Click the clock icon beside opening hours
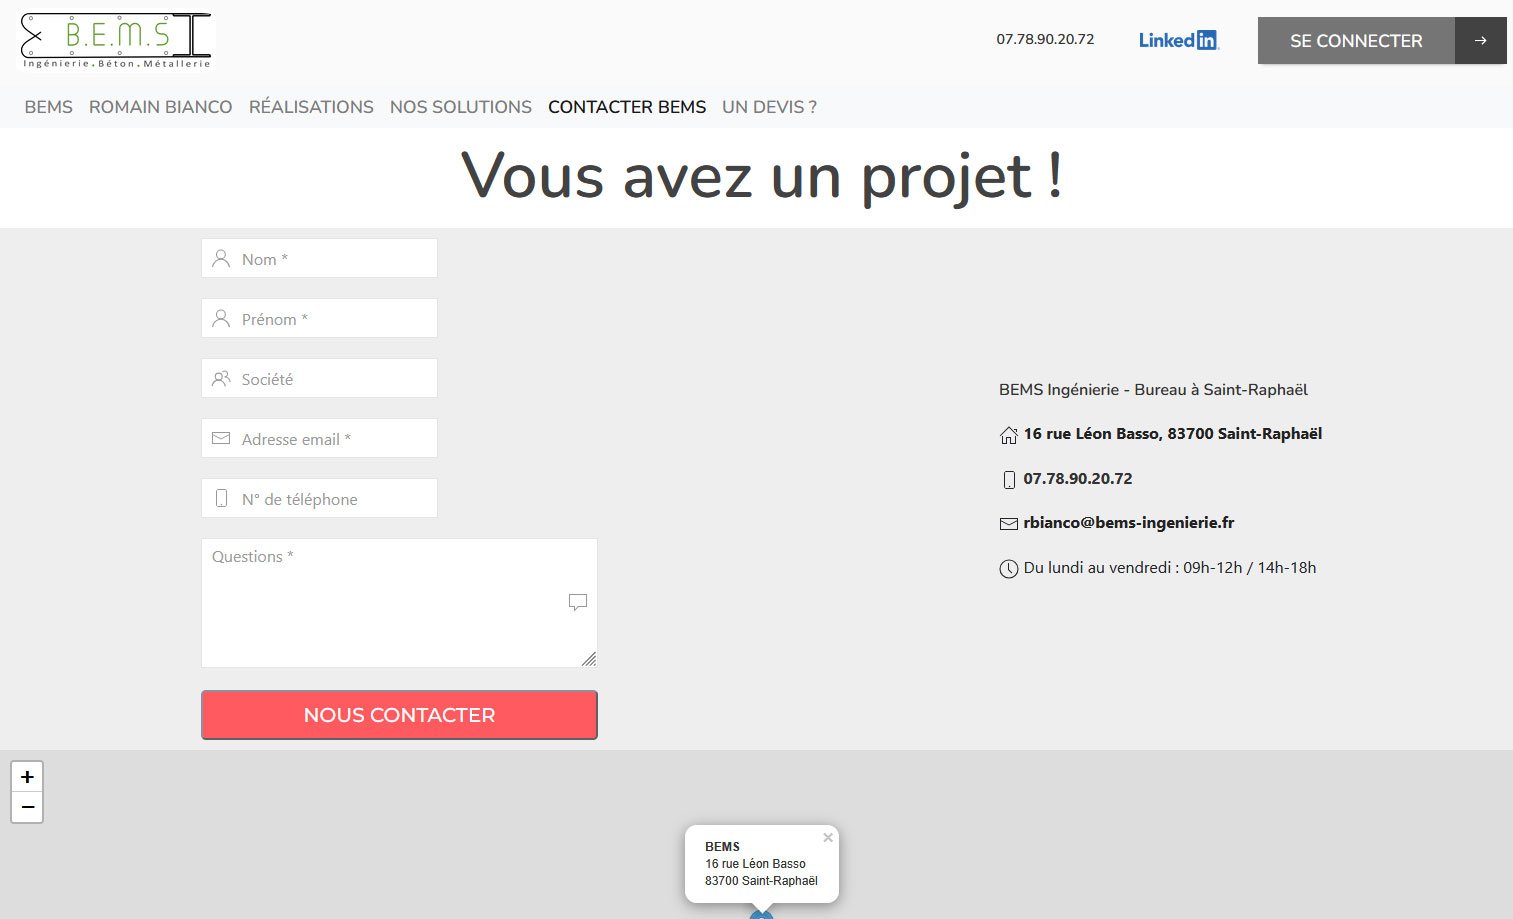Image resolution: width=1513 pixels, height=919 pixels. point(1009,569)
